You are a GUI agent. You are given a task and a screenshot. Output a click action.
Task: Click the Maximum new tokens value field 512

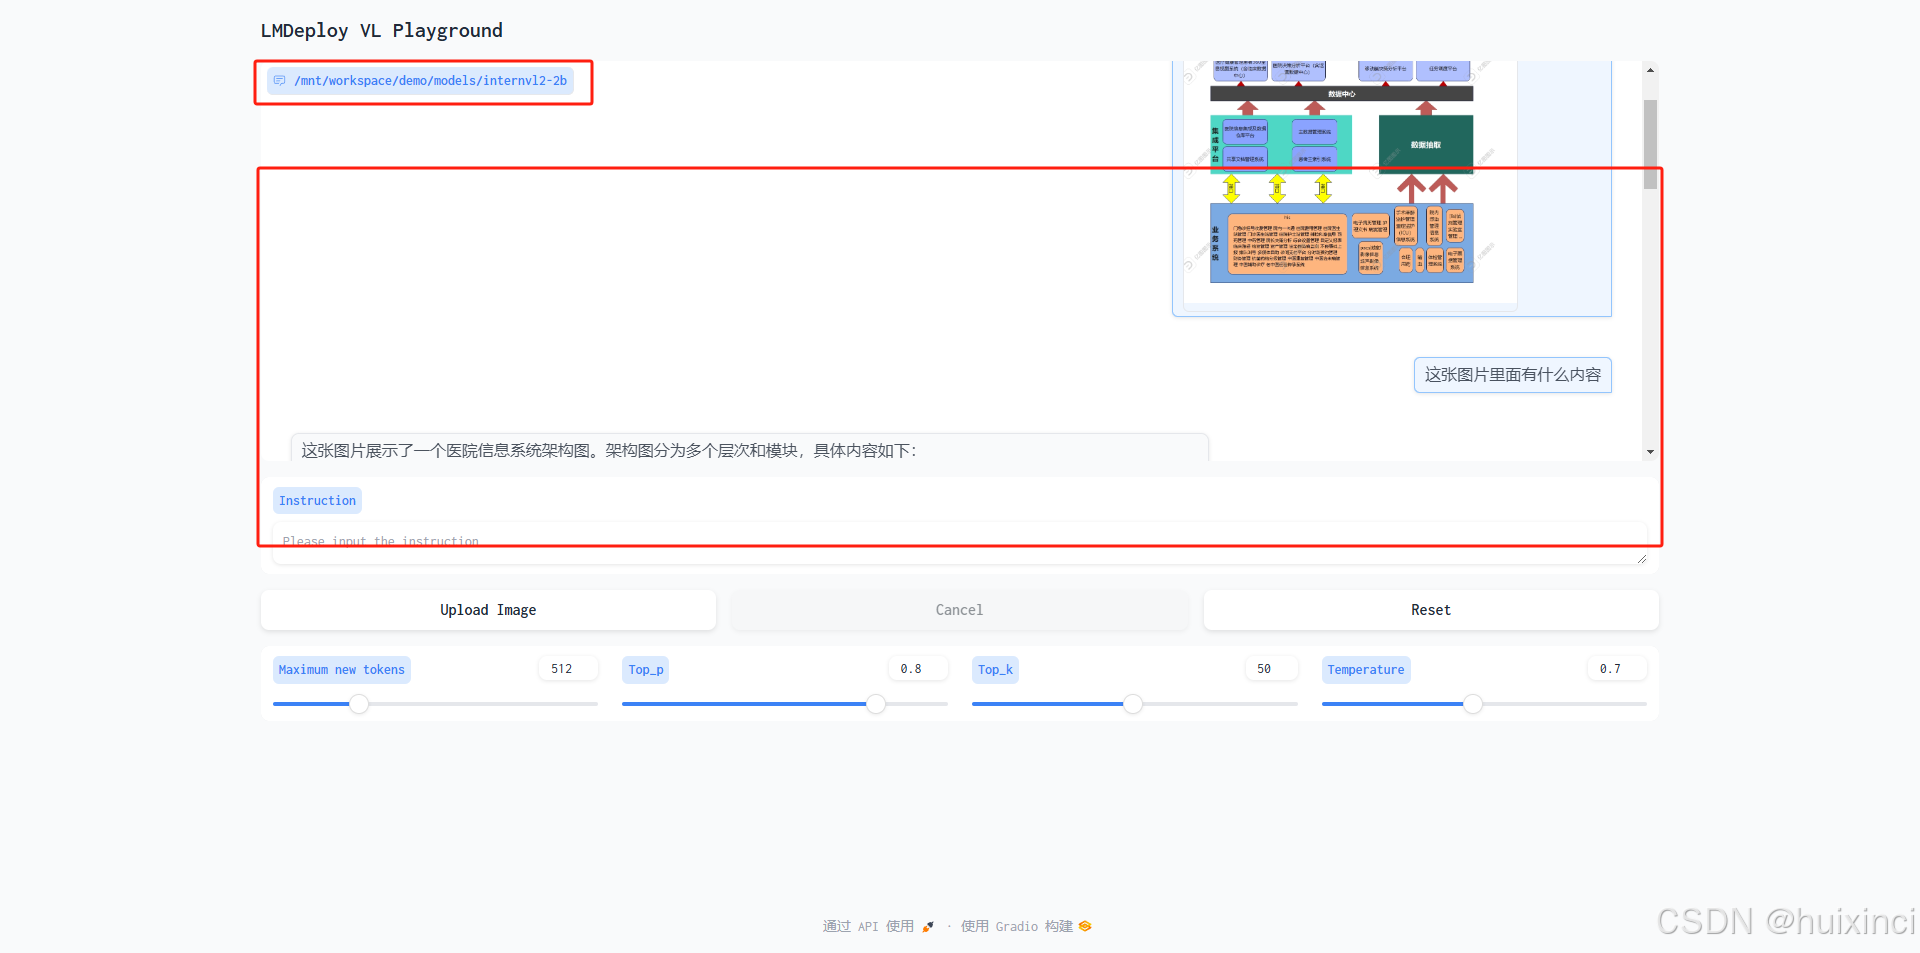[x=568, y=669]
